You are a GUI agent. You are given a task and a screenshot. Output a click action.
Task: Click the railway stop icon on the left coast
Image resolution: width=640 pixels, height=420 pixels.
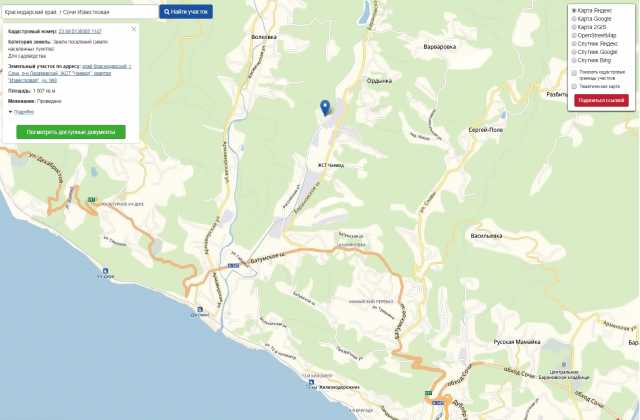[x=105, y=271]
